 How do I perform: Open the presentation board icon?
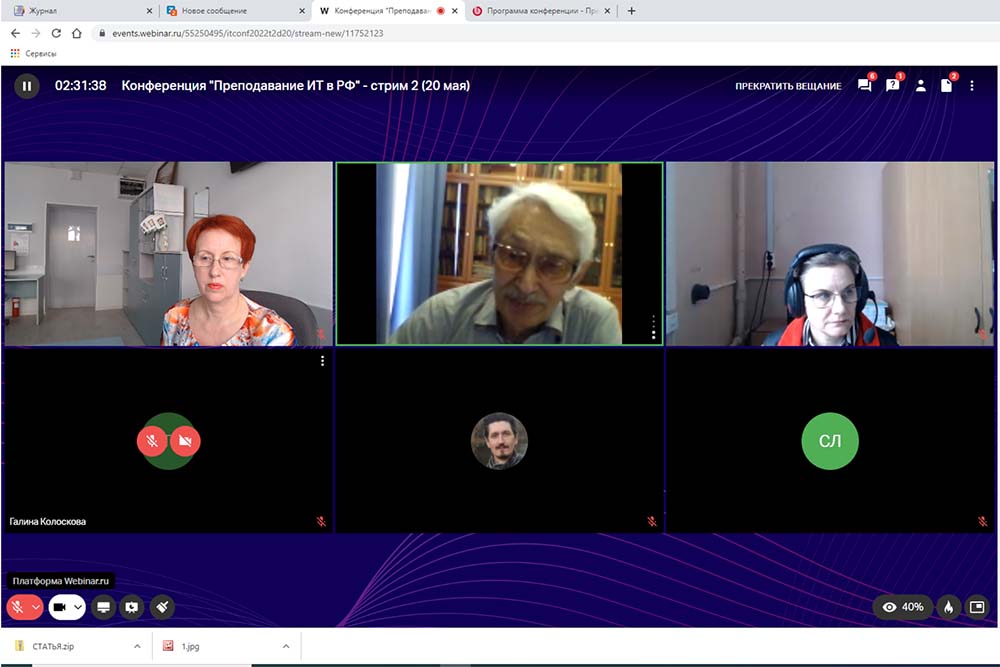pos(132,607)
